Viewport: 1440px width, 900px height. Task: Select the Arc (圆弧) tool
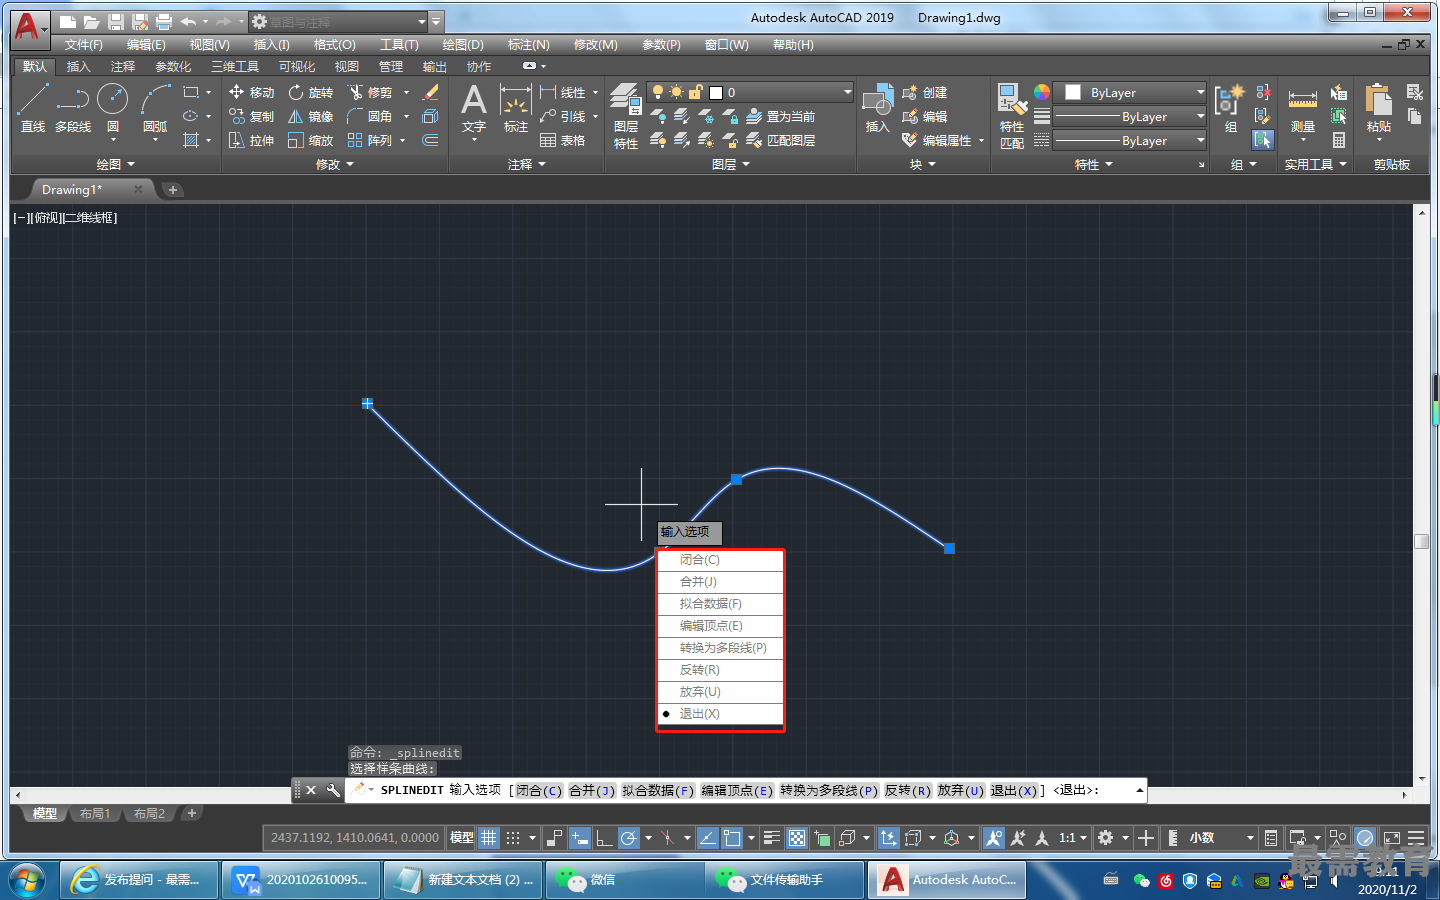coord(155,107)
